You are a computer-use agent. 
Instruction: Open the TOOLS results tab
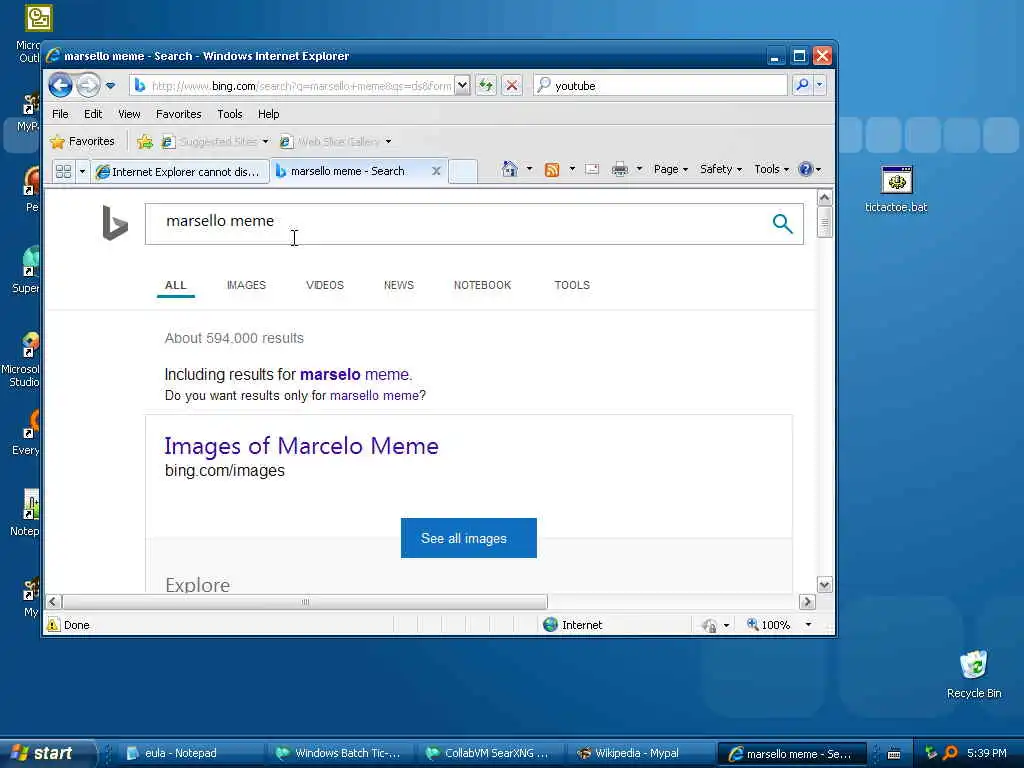click(x=572, y=285)
